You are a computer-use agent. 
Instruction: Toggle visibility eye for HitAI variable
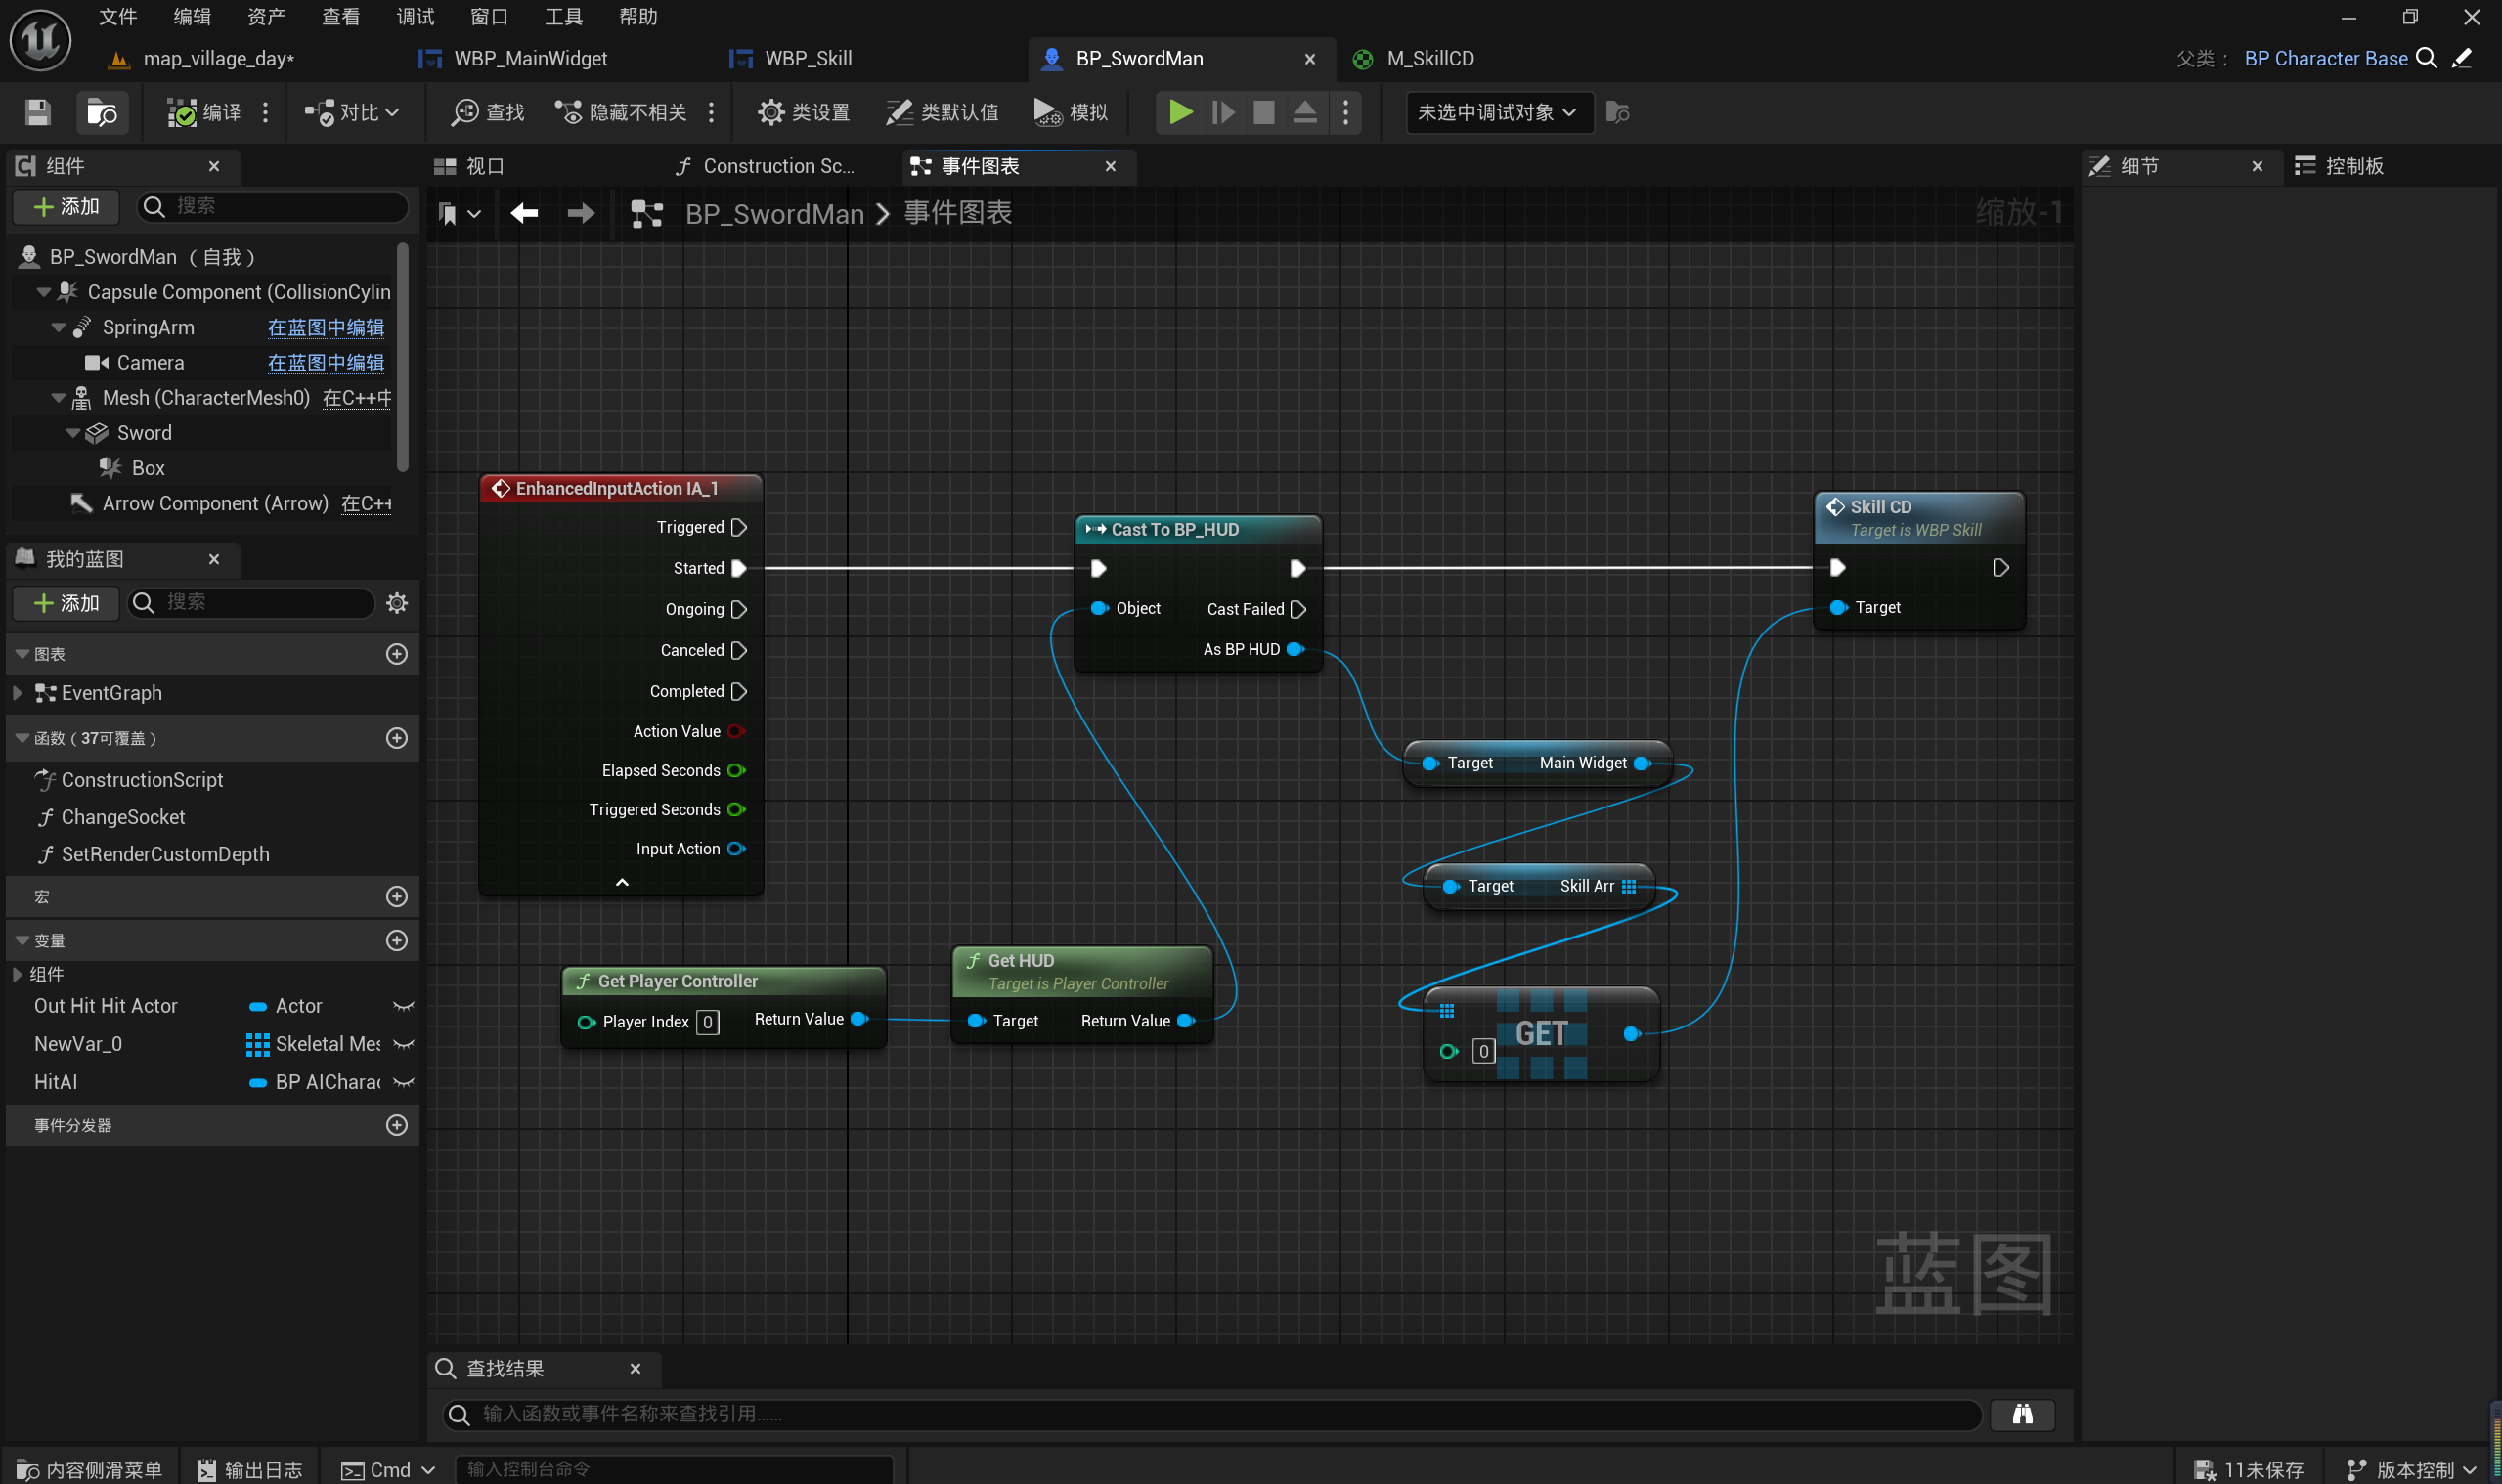click(x=403, y=1082)
